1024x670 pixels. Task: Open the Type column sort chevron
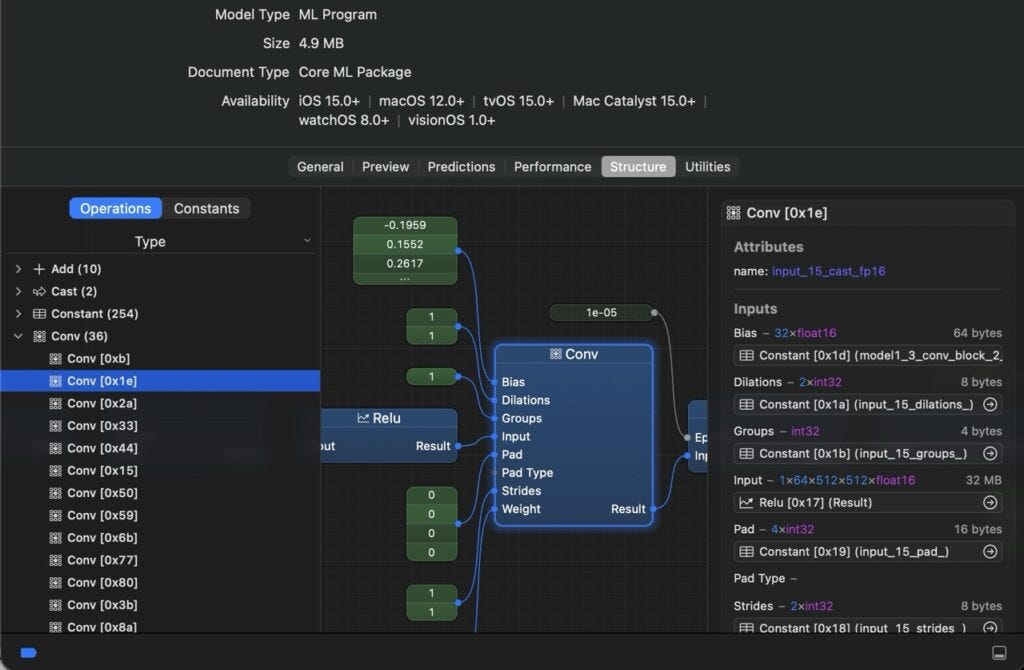[x=307, y=241]
